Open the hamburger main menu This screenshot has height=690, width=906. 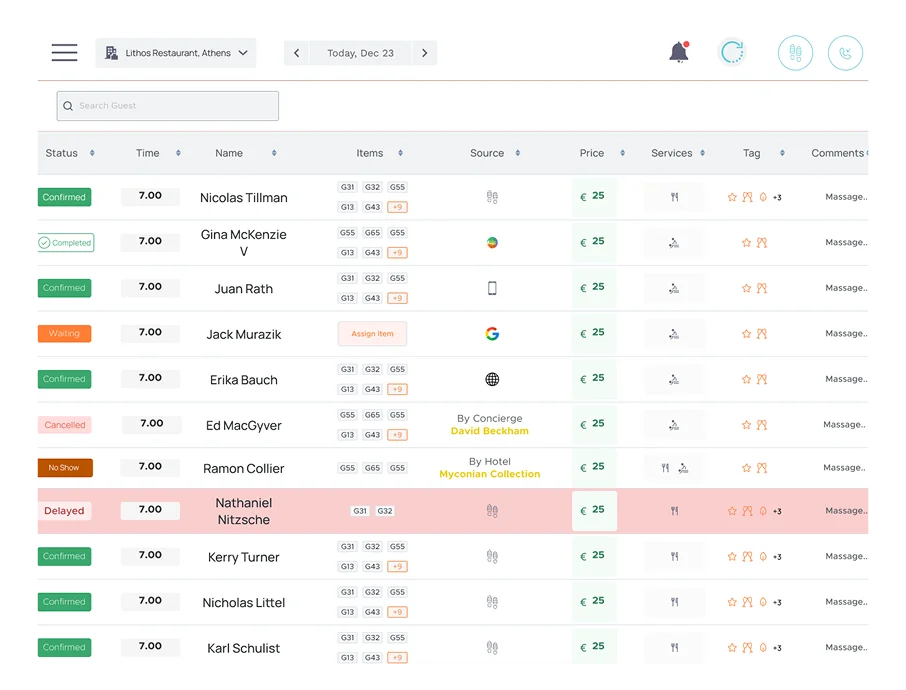[x=64, y=53]
